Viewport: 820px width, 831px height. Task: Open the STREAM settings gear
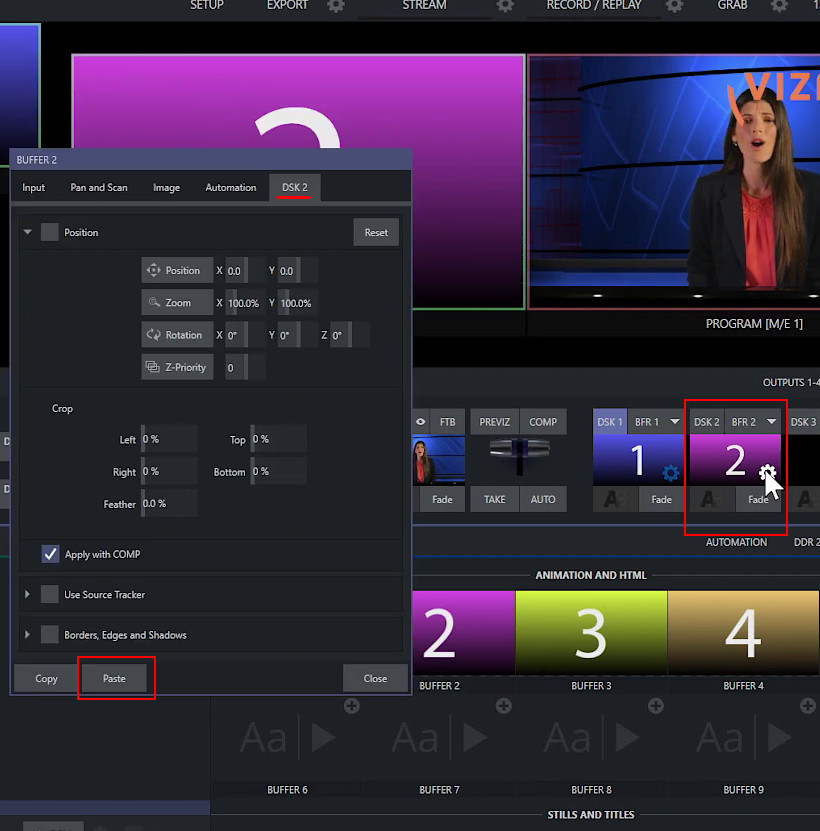click(505, 6)
